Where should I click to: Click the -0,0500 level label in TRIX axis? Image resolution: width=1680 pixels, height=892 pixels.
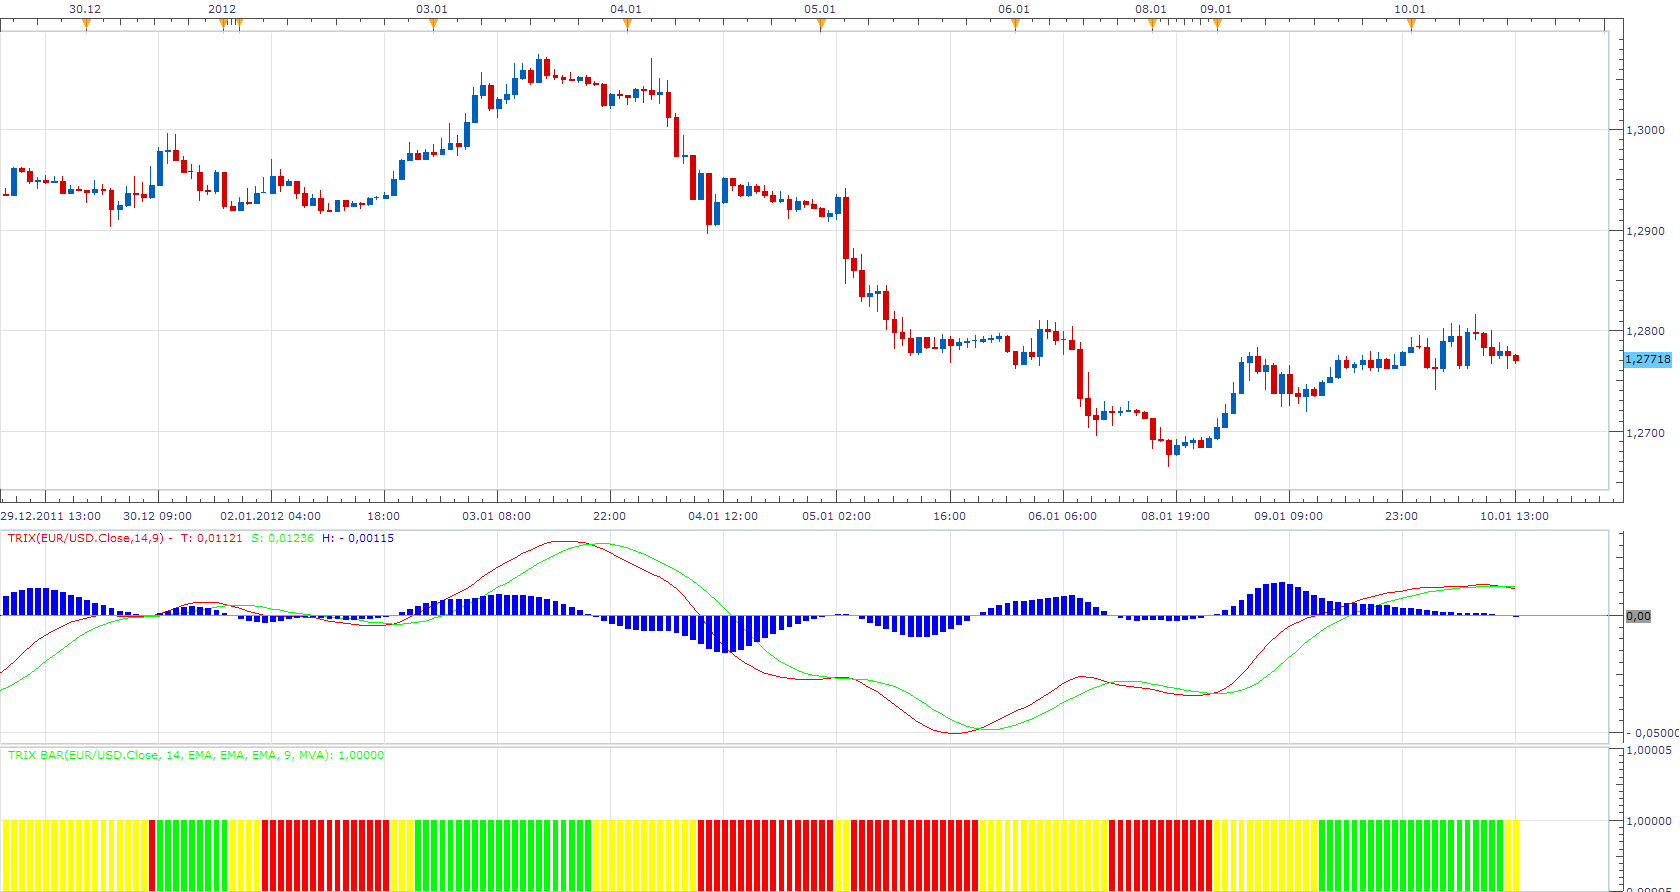pyautogui.click(x=1652, y=733)
